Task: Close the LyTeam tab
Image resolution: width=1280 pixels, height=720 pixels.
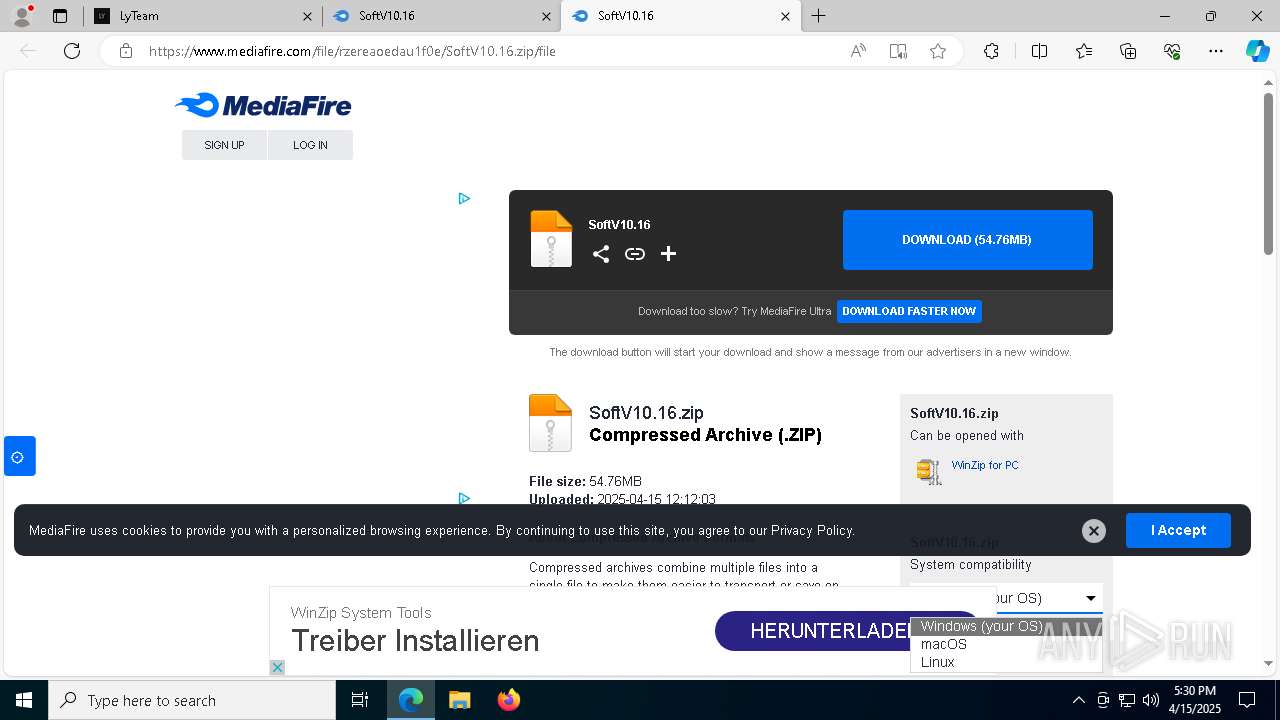Action: coord(308,16)
